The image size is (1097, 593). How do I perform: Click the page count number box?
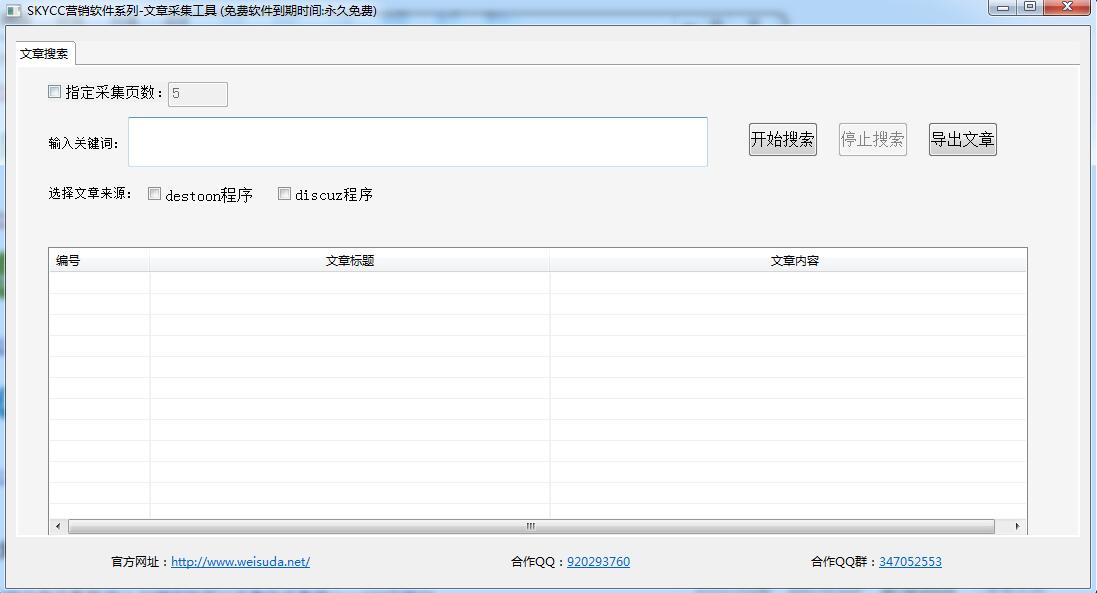point(197,93)
